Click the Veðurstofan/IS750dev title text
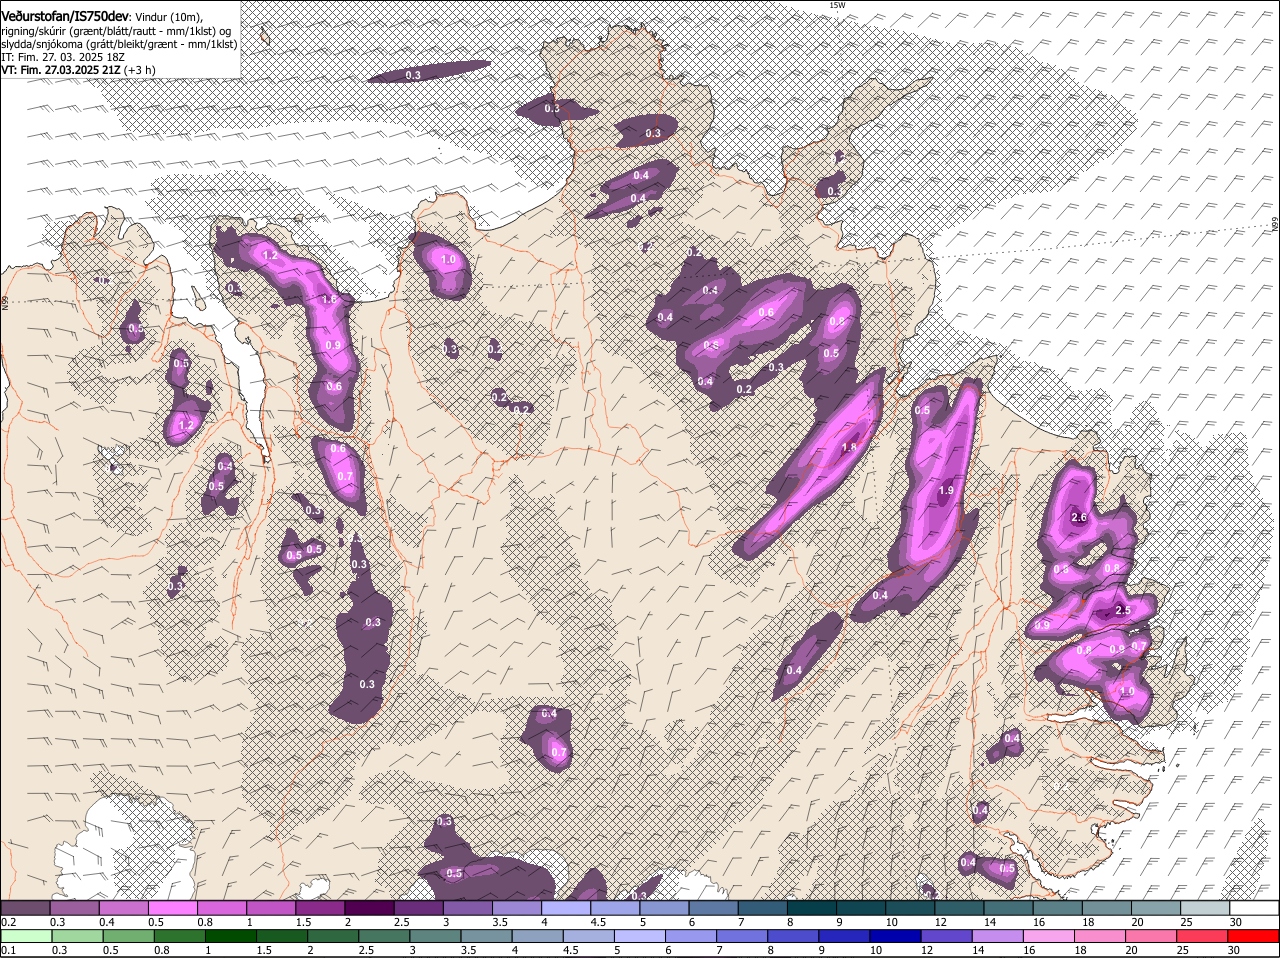This screenshot has width=1280, height=958. [x=65, y=16]
